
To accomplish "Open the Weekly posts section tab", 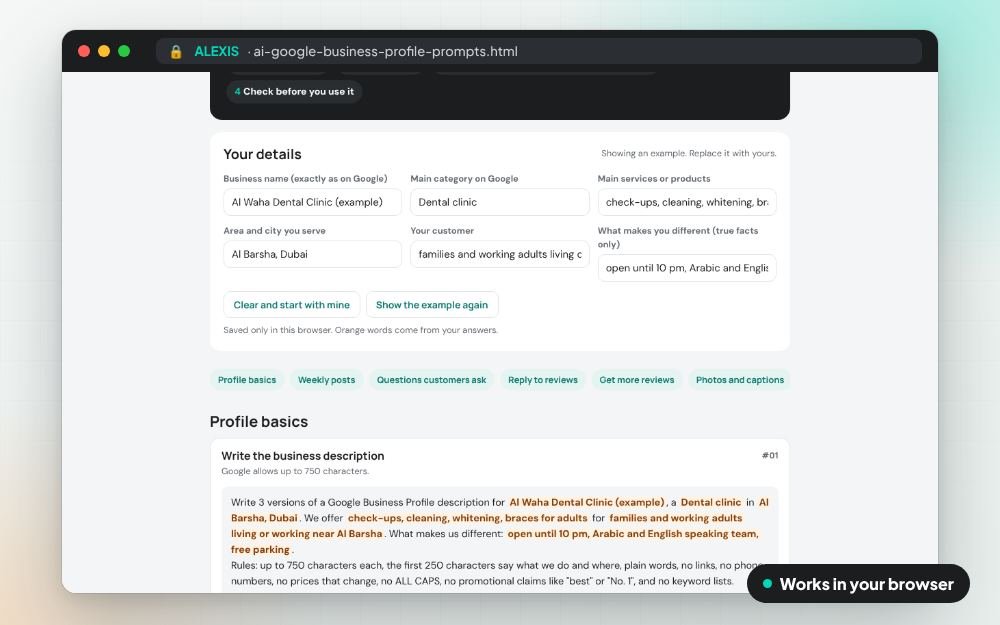I will 327,379.
